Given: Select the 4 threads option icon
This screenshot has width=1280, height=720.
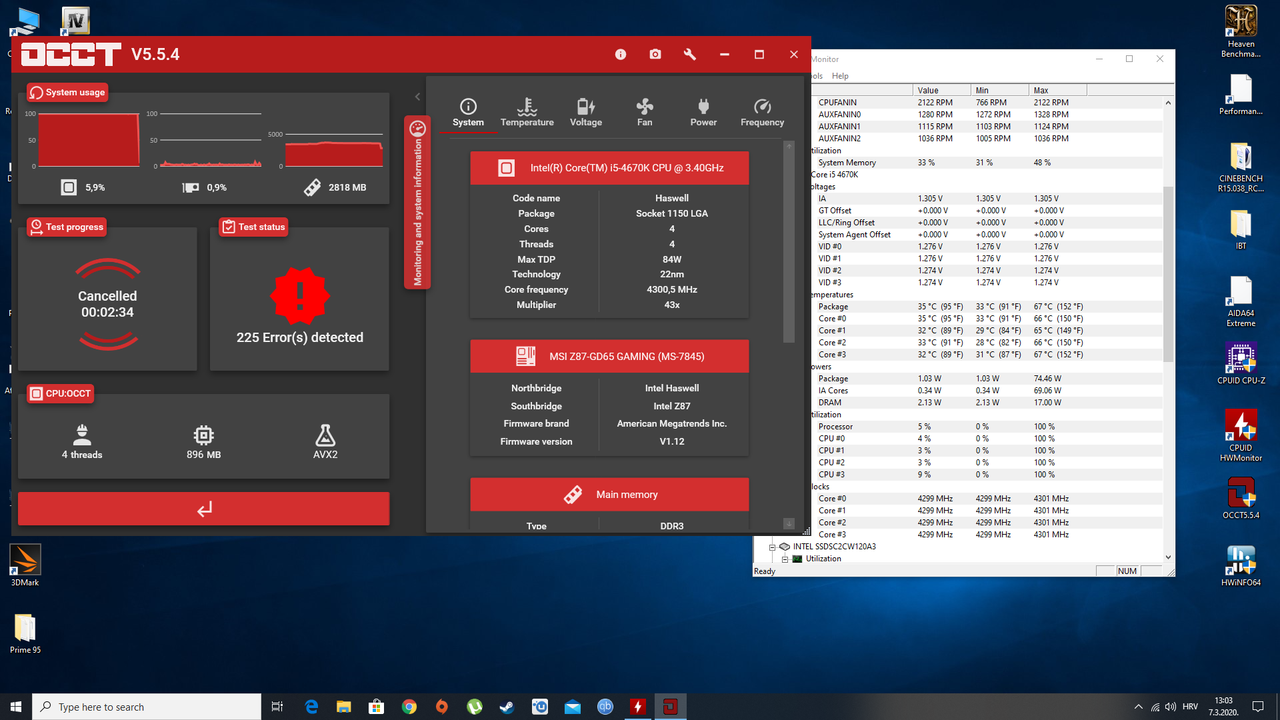Looking at the screenshot, I should coord(82,435).
